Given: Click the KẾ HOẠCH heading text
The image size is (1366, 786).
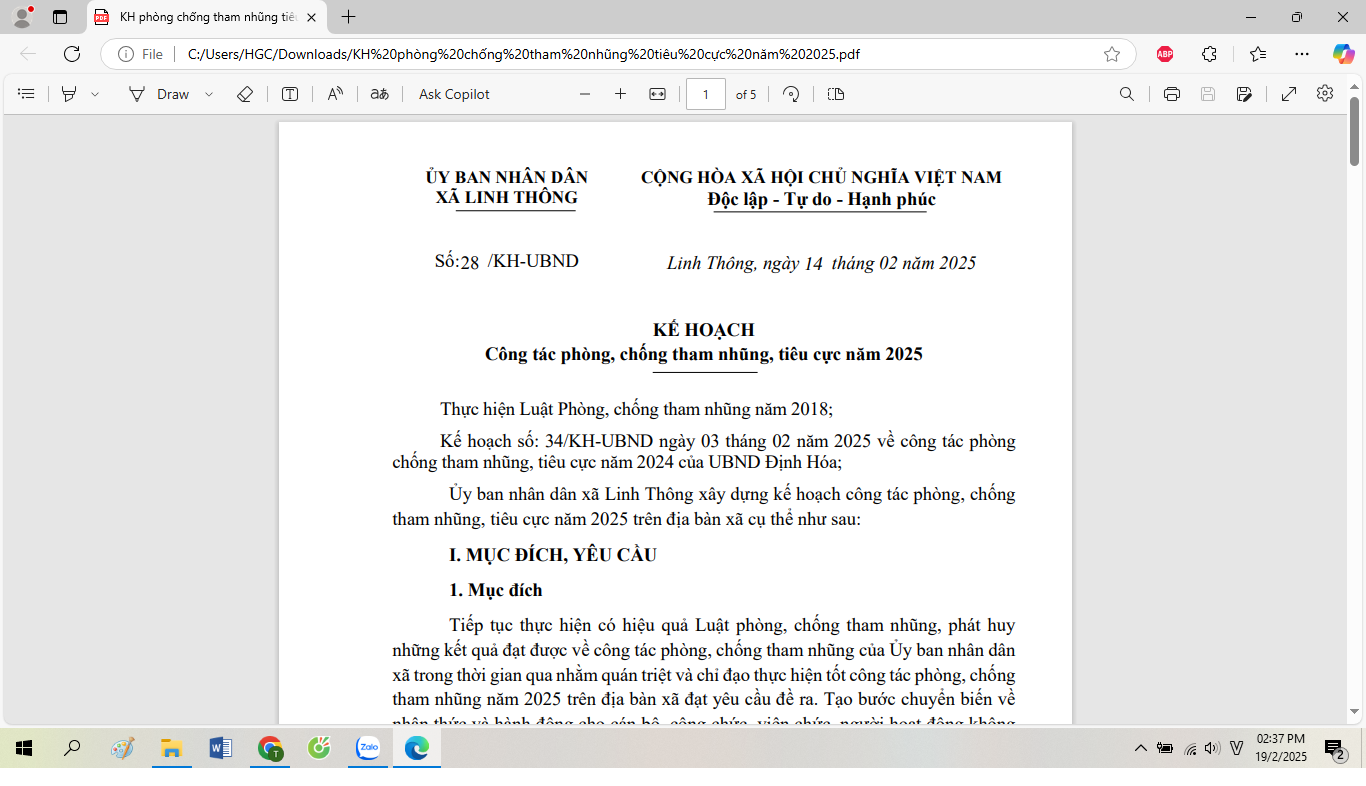Looking at the screenshot, I should 704,330.
